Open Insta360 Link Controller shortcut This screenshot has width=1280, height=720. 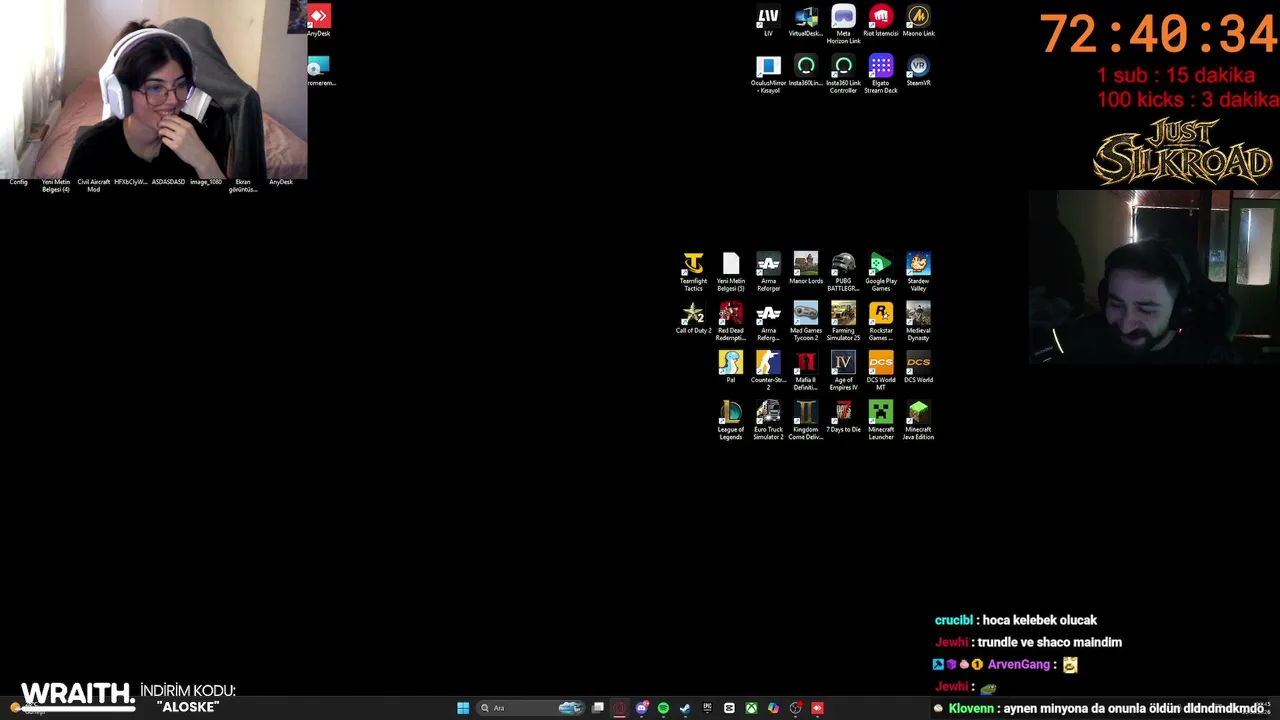click(843, 74)
